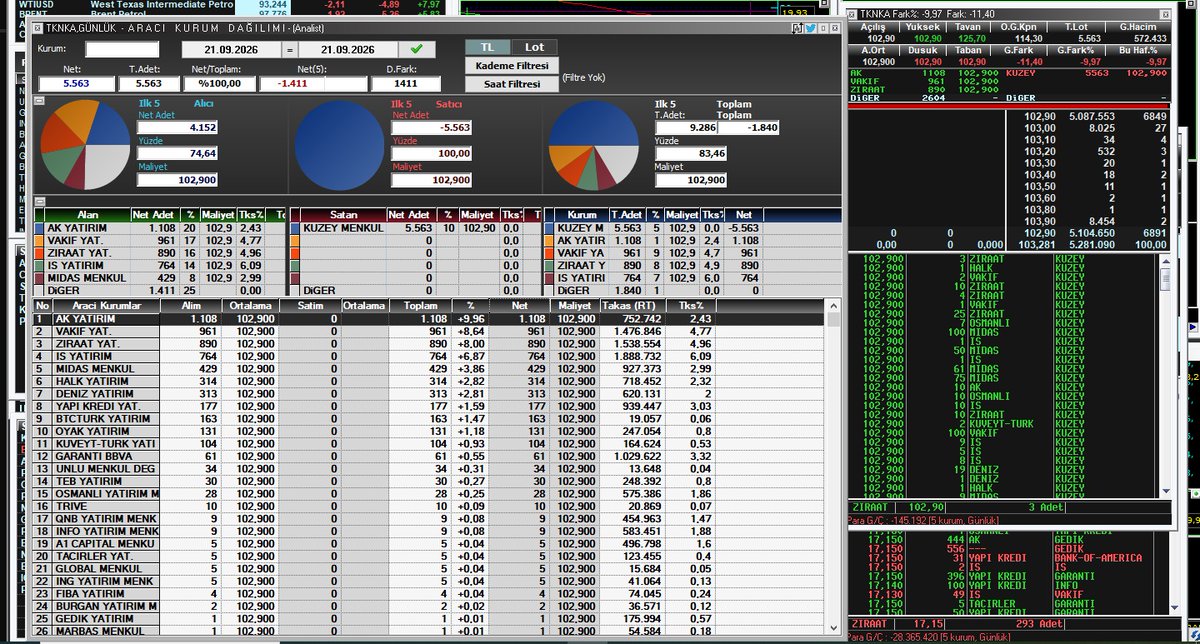Open the Saat Filtresi time filter

point(511,84)
